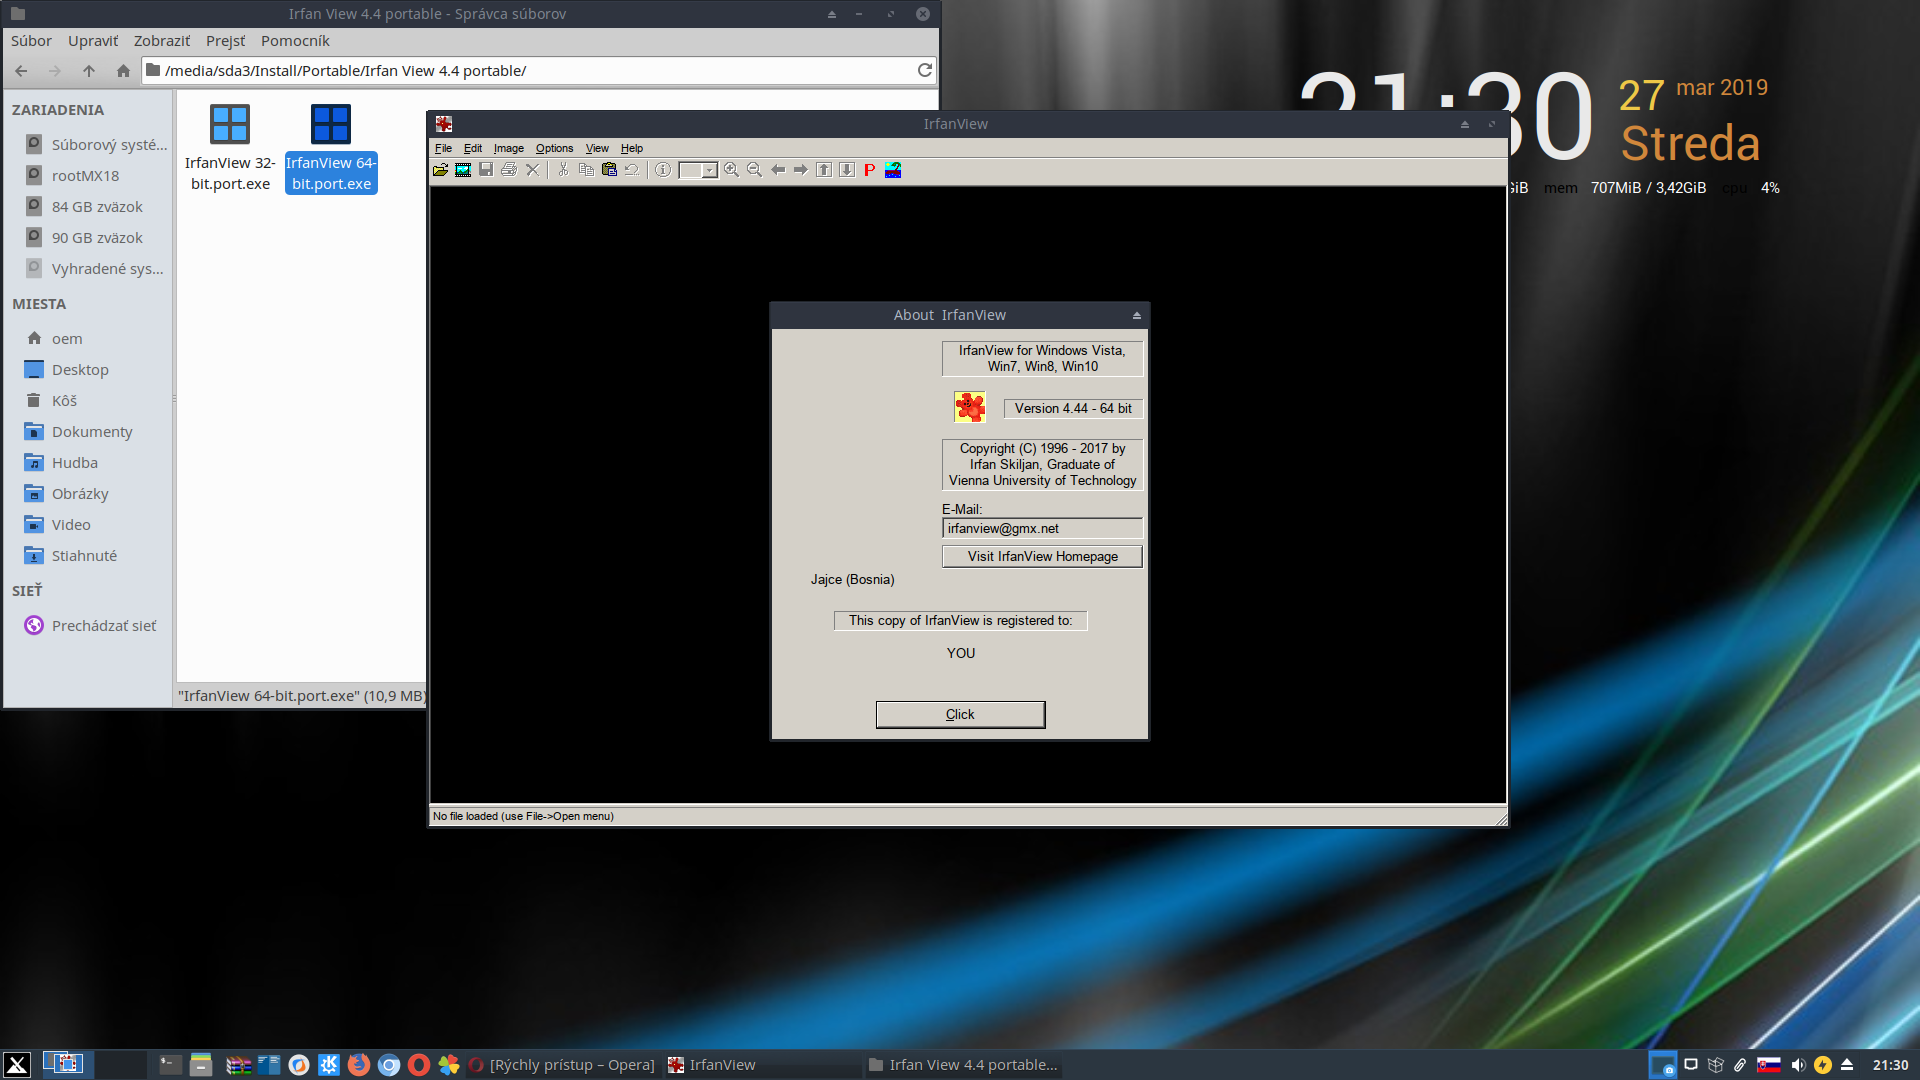This screenshot has width=1920, height=1080.
Task: Click the back arrow in file manager
Action: (21, 71)
